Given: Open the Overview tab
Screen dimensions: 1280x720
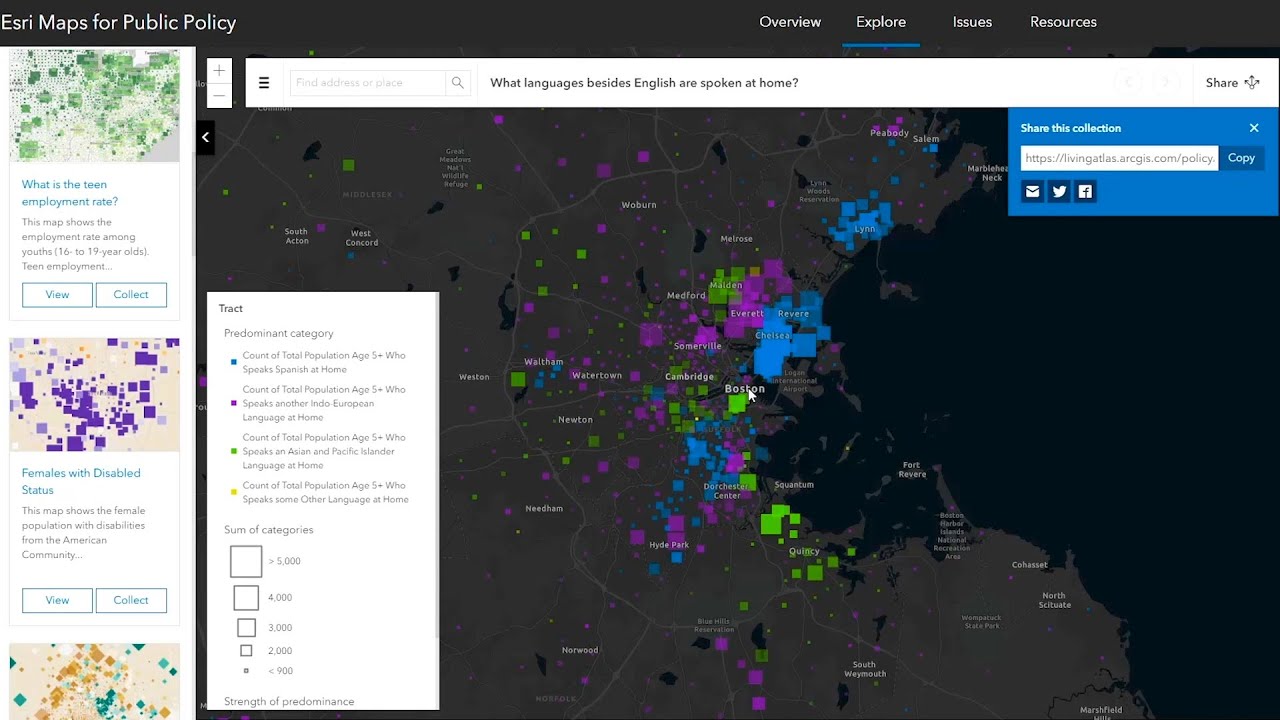Looking at the screenshot, I should coord(790,22).
